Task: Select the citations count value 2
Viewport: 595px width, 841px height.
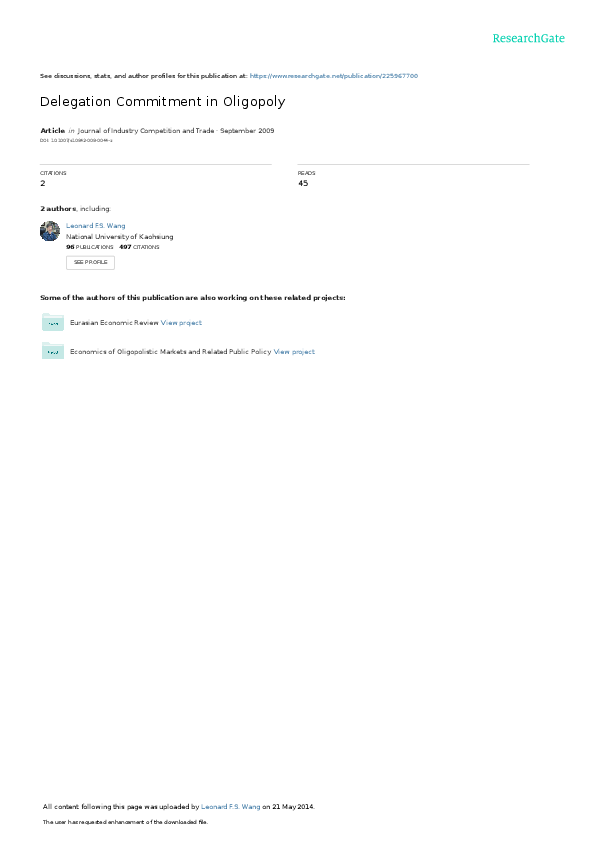Action: coord(43,183)
